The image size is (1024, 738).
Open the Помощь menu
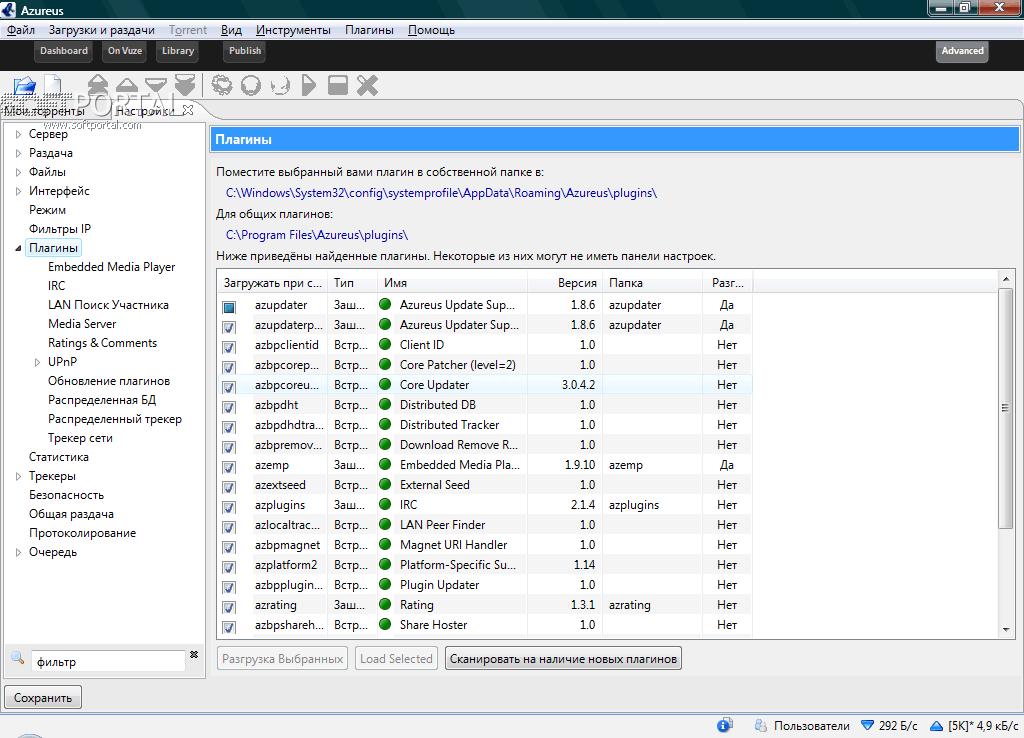[x=431, y=30]
